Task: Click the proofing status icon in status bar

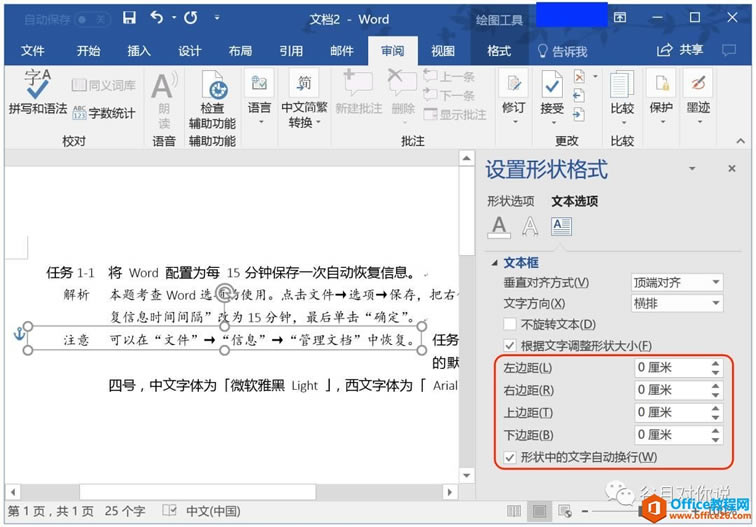Action: coord(169,511)
